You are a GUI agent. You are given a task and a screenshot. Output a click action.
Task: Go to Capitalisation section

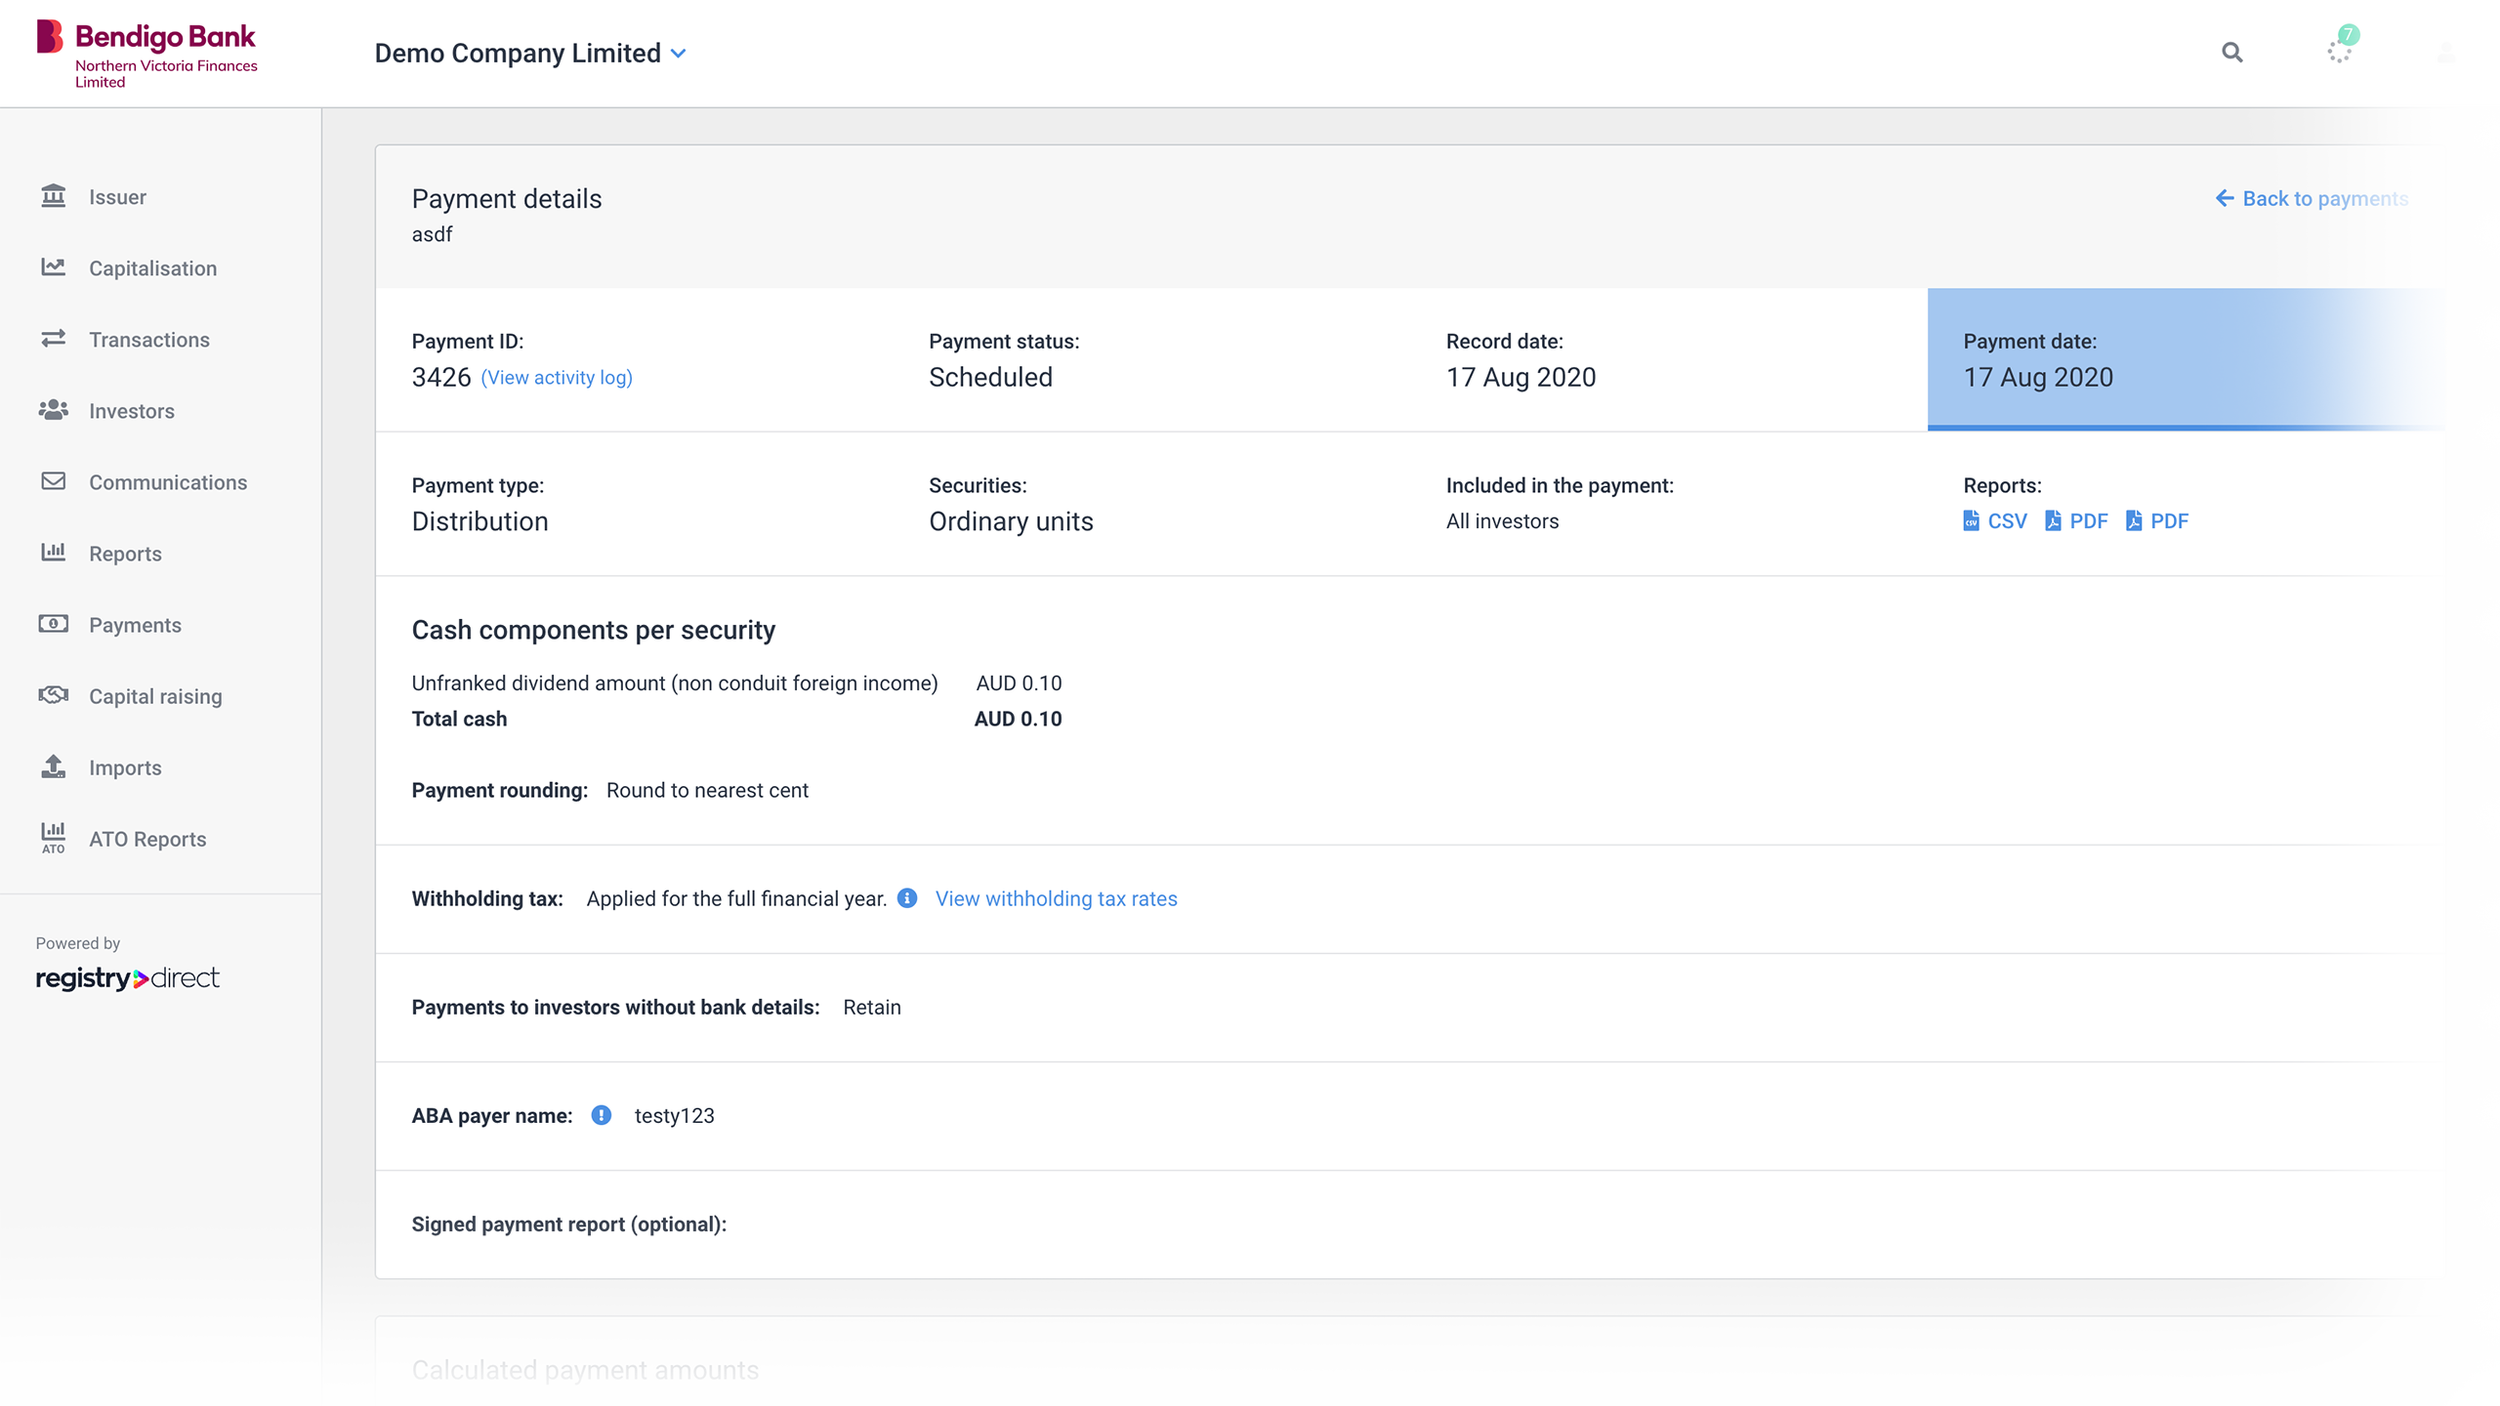pos(152,268)
